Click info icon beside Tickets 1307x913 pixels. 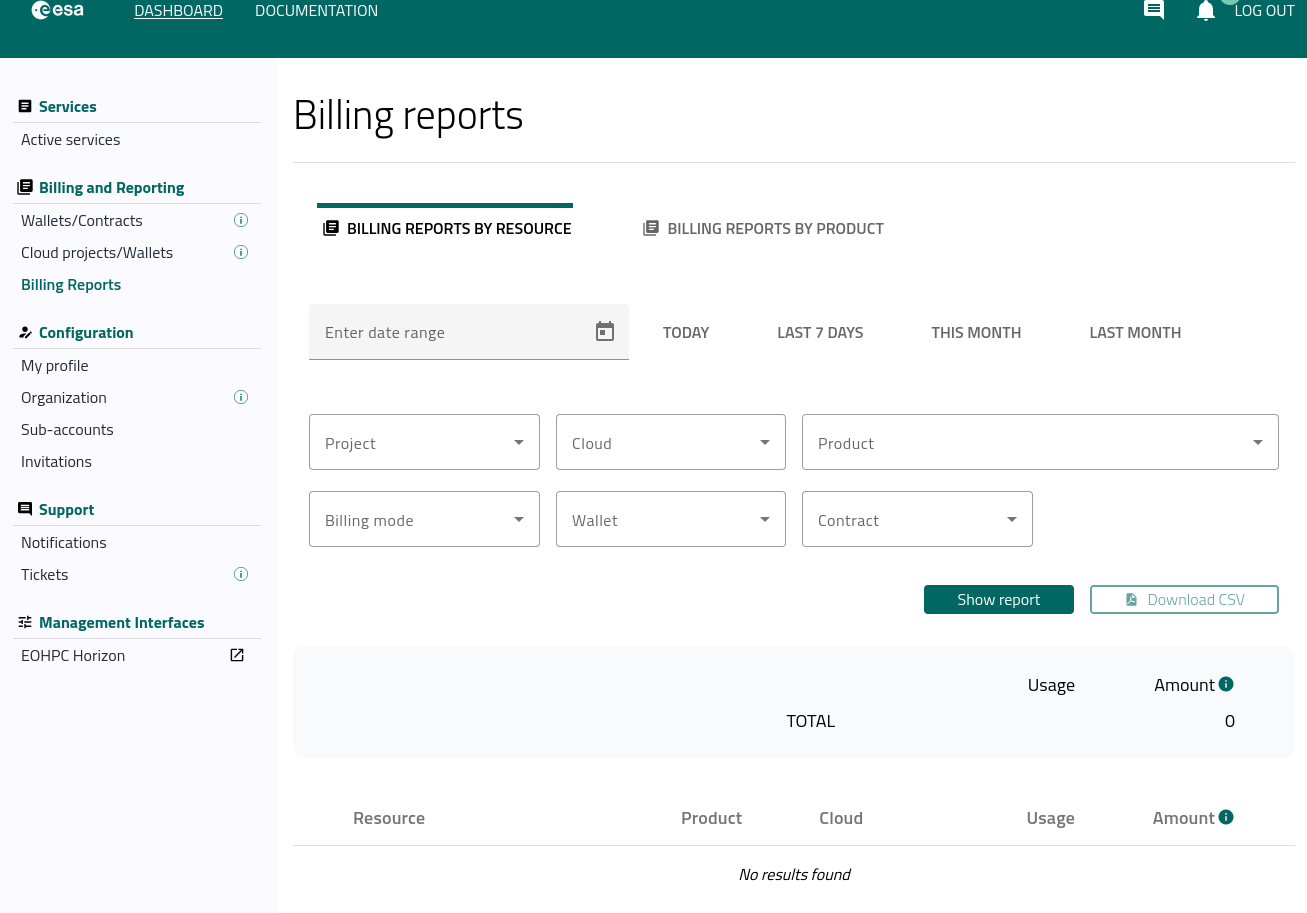(x=241, y=574)
